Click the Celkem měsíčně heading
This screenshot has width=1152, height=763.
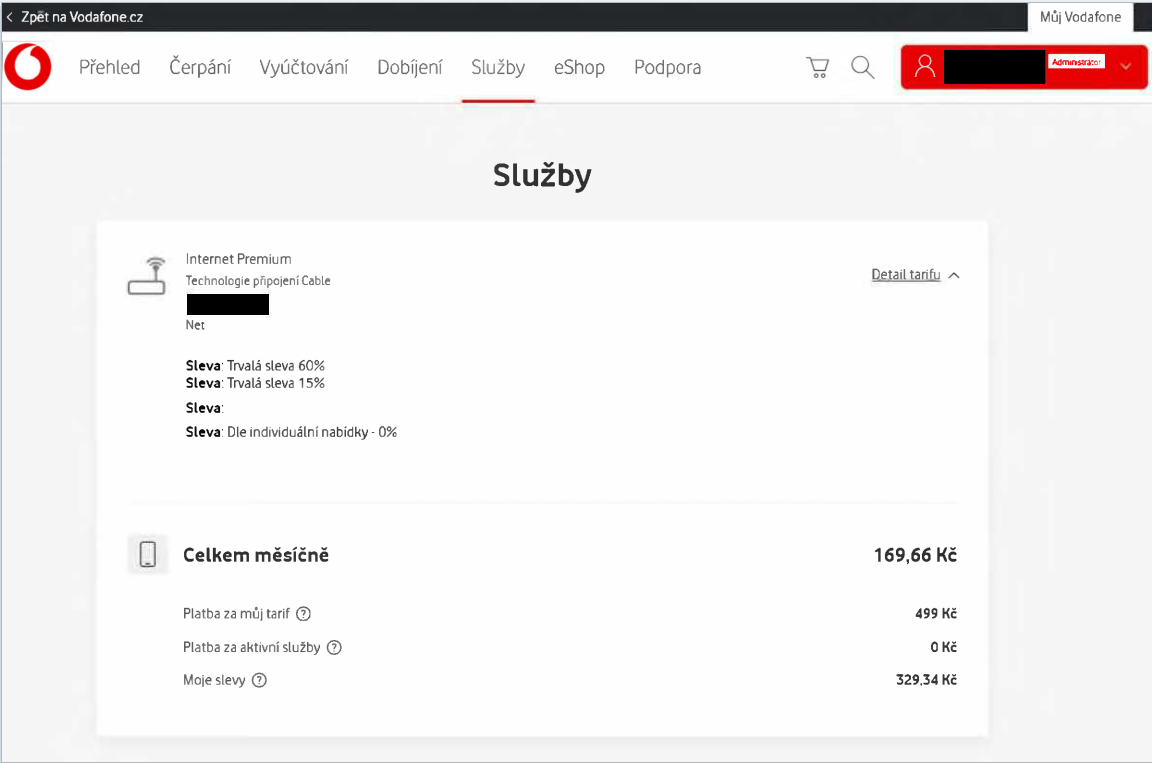256,555
